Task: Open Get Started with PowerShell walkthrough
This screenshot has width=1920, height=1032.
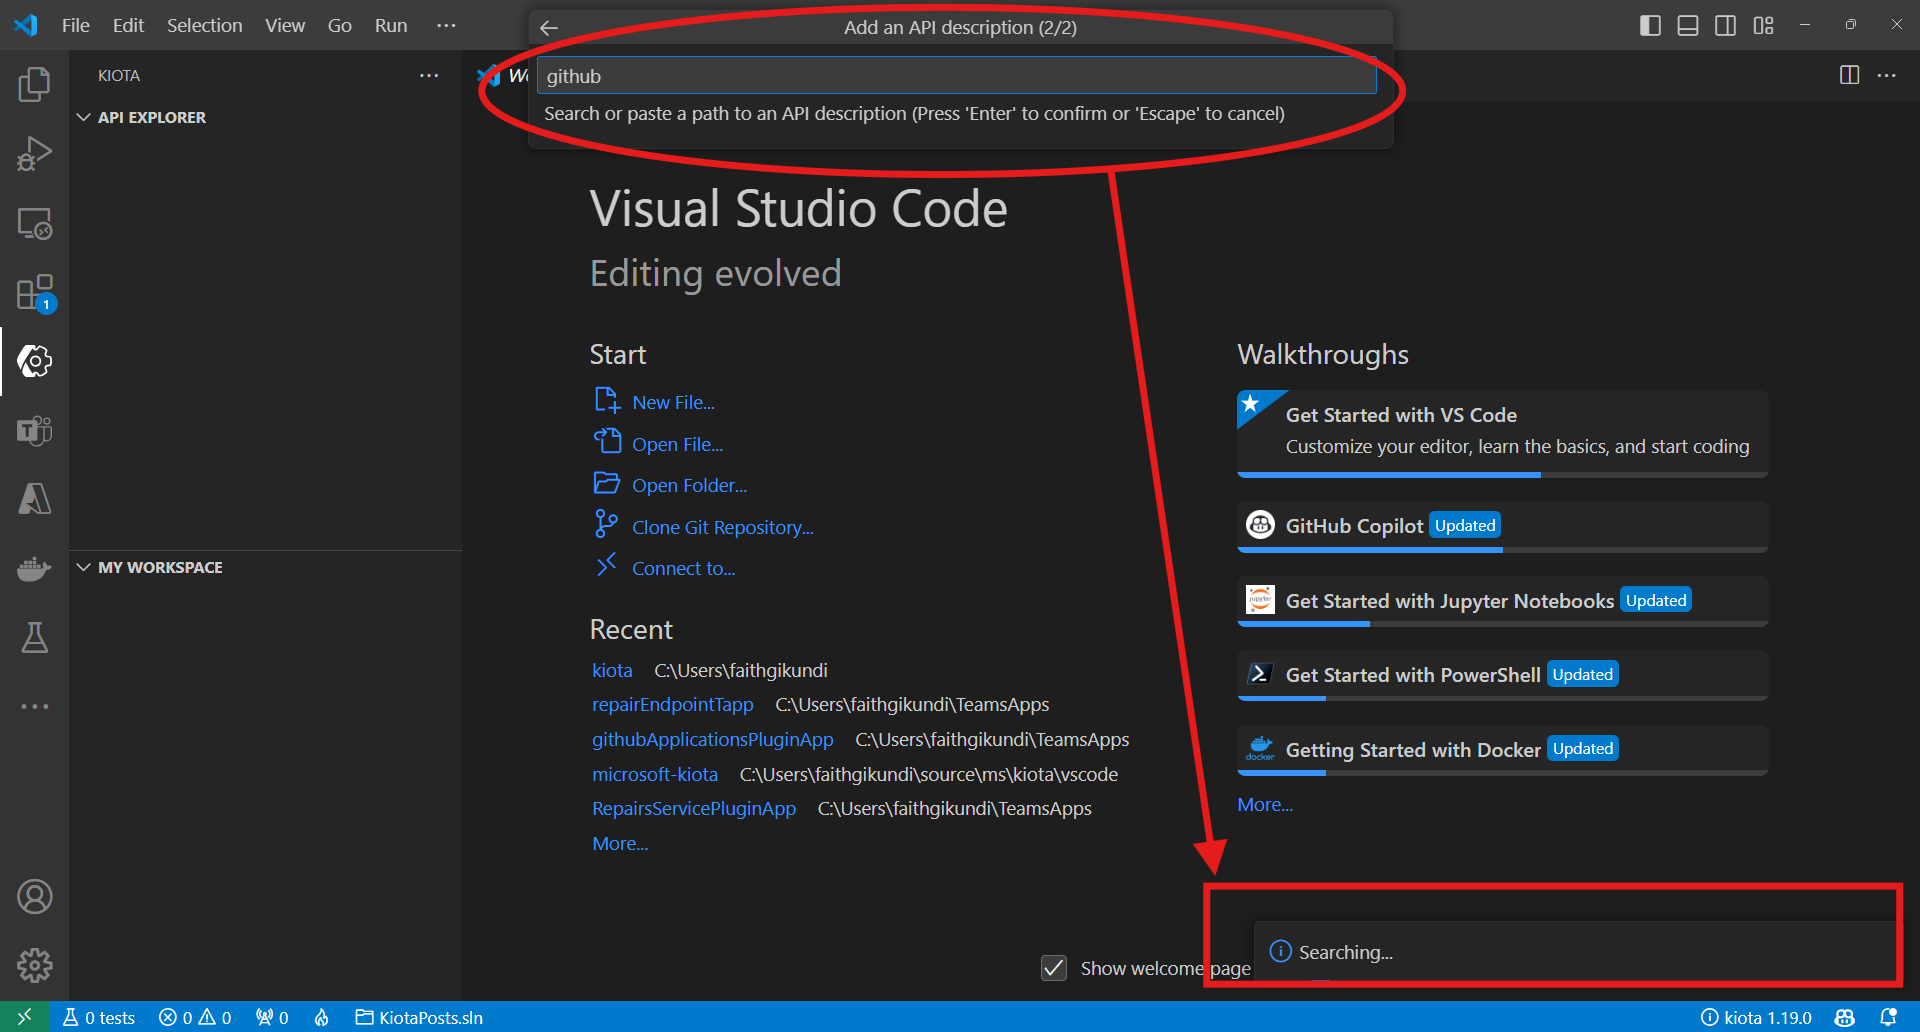Action: coord(1503,675)
